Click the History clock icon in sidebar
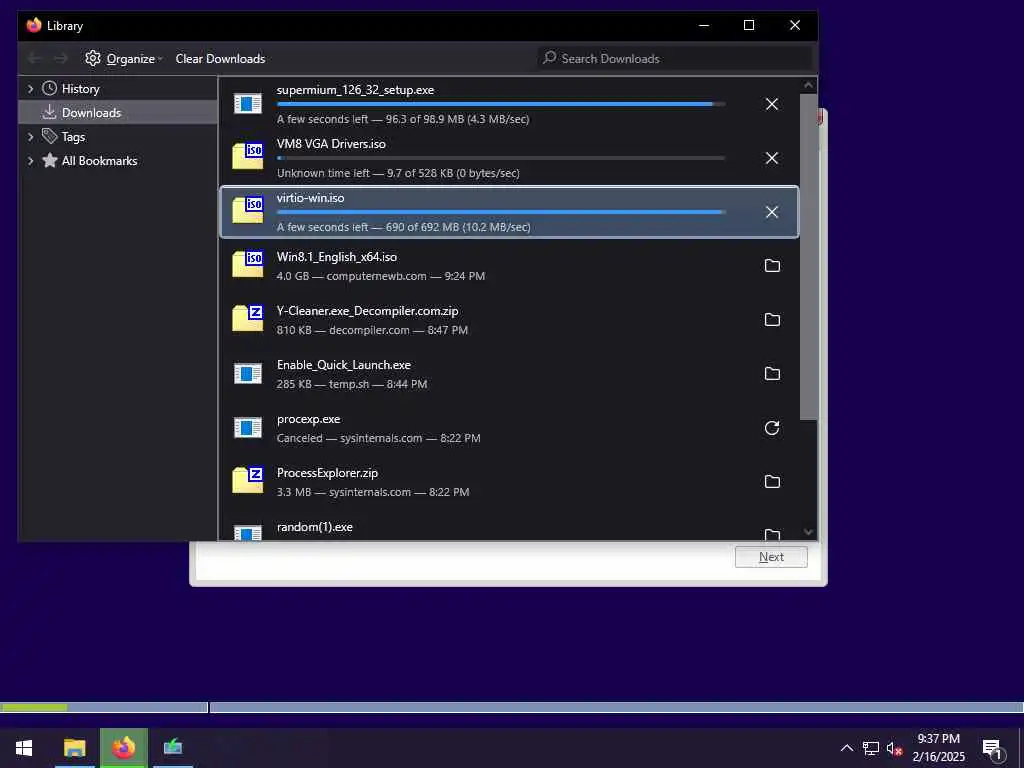 coord(50,88)
